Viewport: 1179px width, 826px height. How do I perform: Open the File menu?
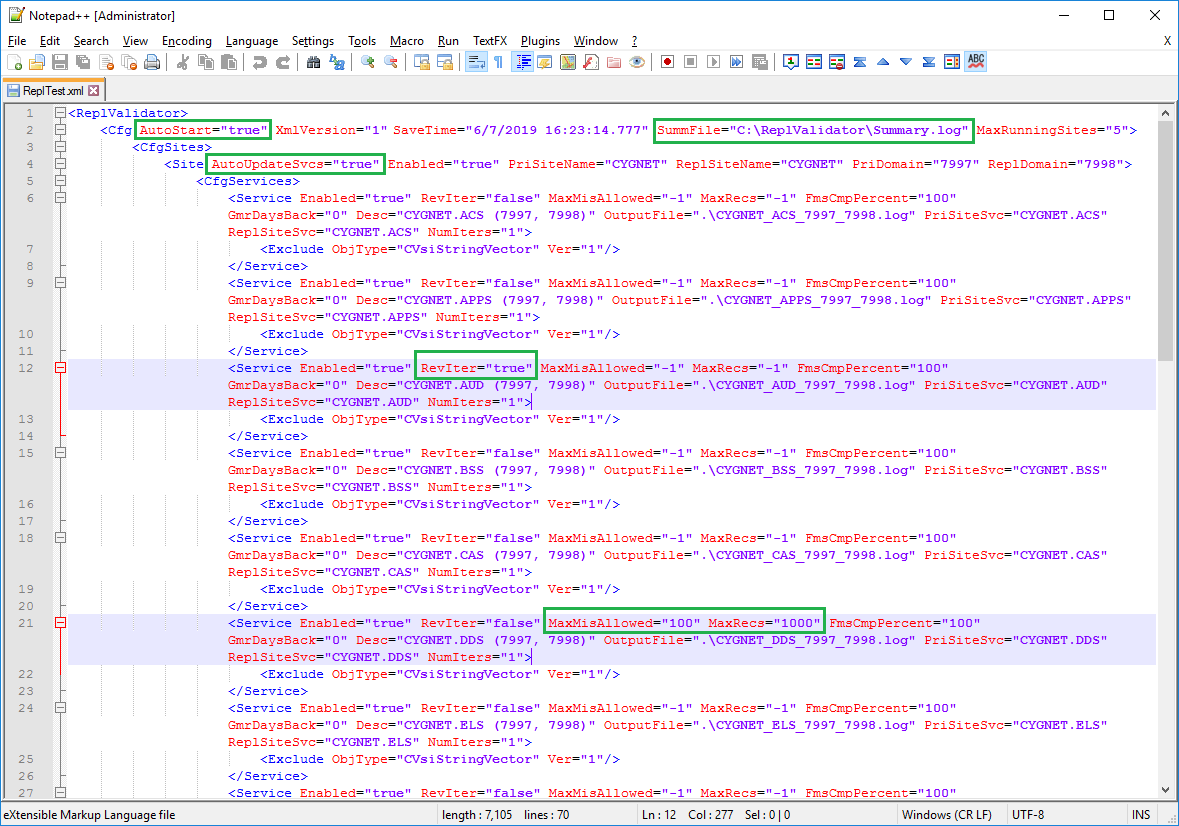click(x=17, y=41)
